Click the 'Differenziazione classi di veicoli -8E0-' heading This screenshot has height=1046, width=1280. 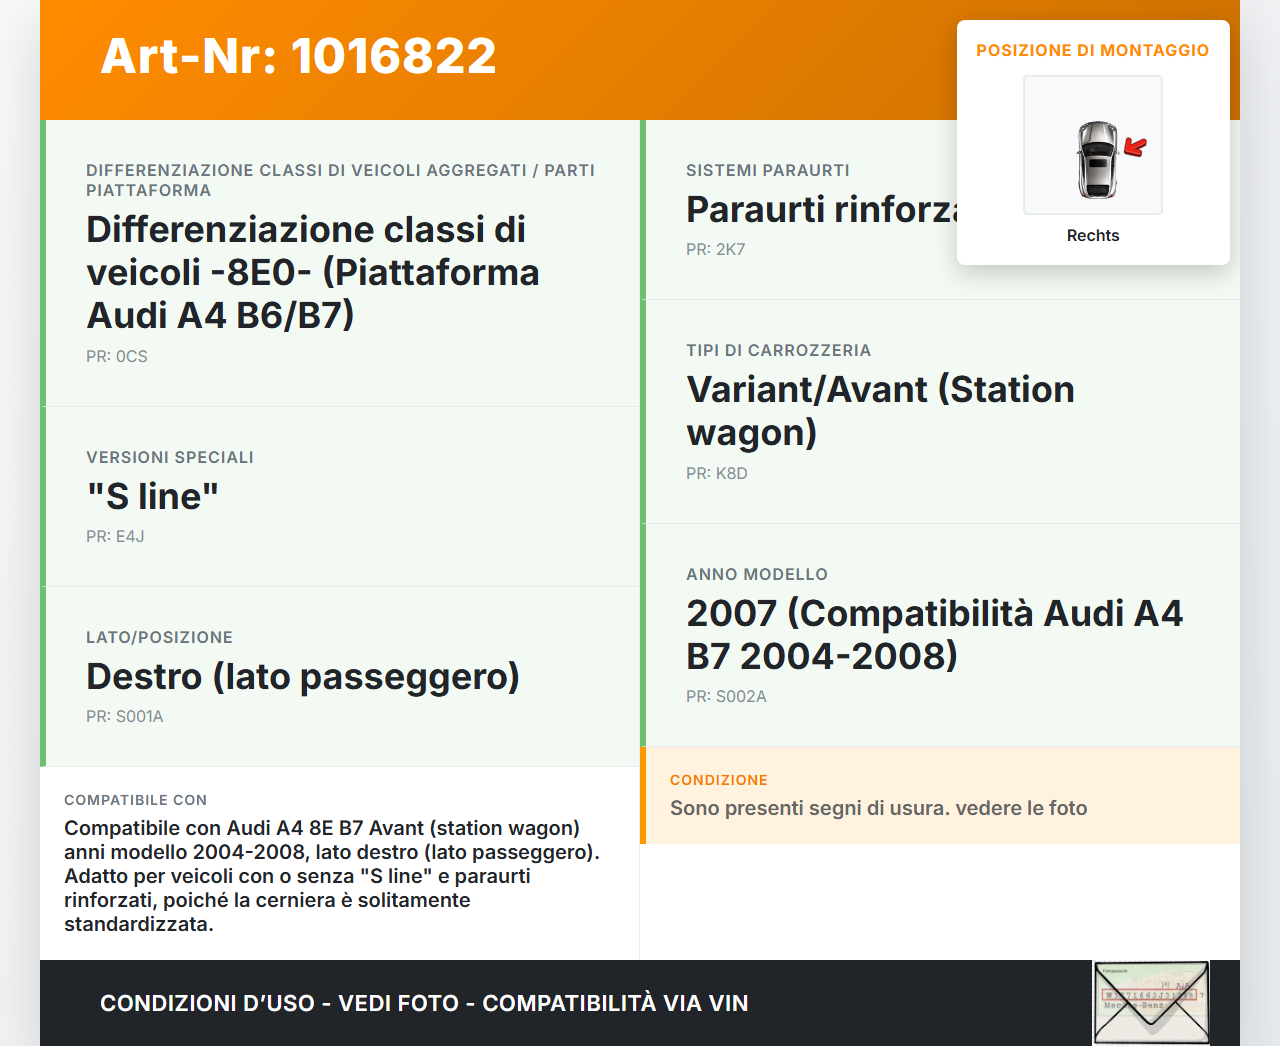[x=312, y=273]
